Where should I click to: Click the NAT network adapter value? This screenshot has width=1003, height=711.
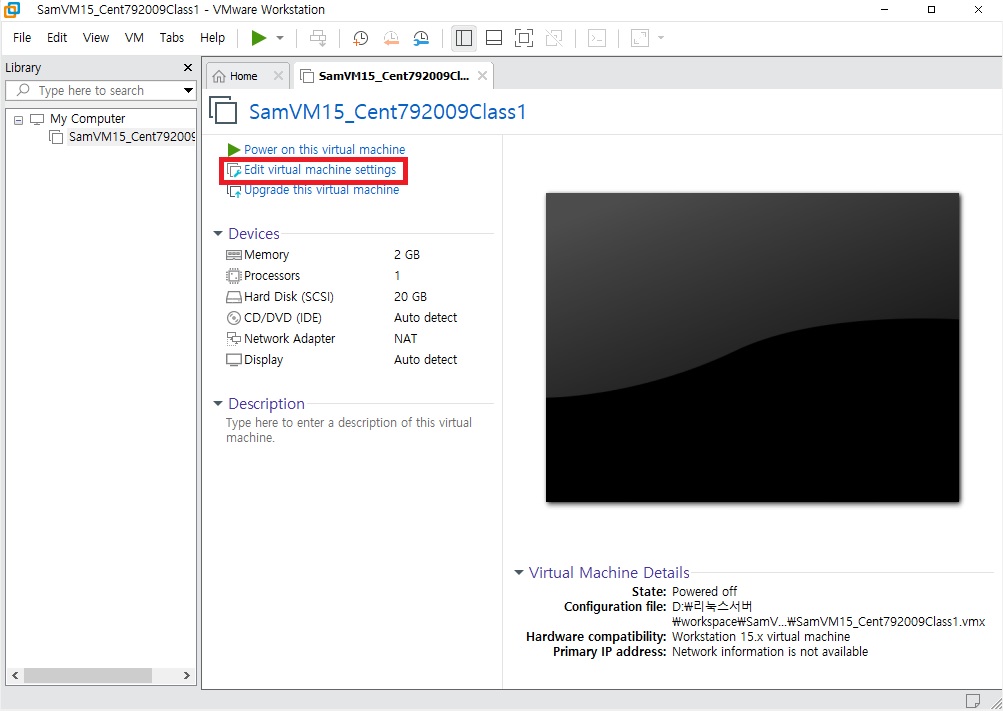point(406,339)
